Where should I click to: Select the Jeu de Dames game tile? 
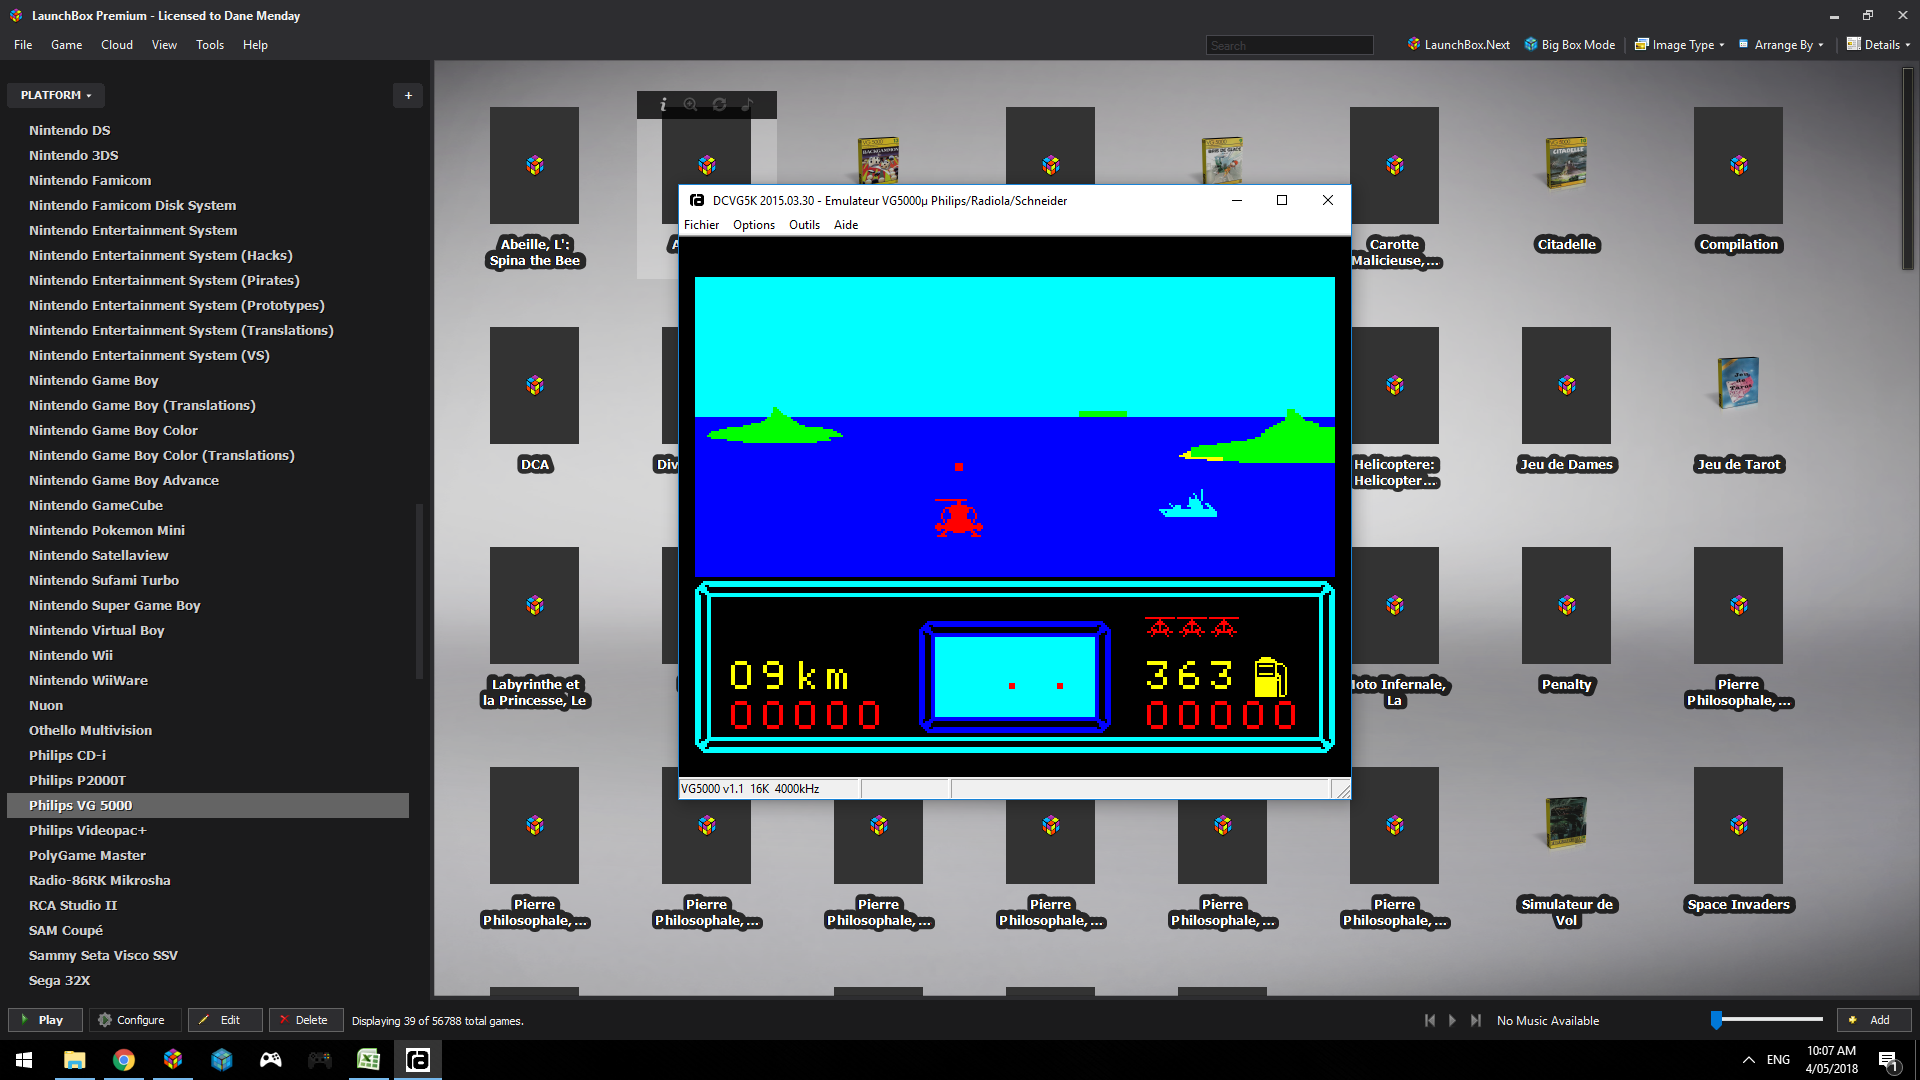[x=1566, y=385]
